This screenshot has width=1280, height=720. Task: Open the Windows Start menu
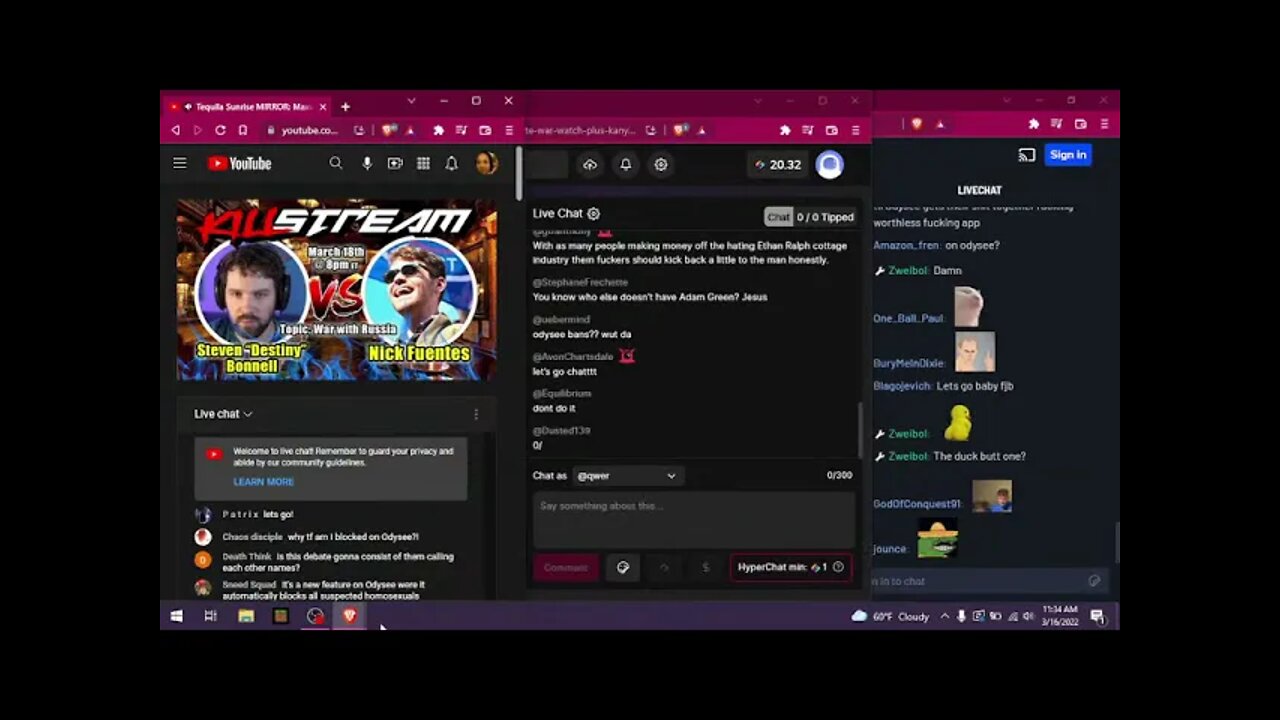[176, 616]
